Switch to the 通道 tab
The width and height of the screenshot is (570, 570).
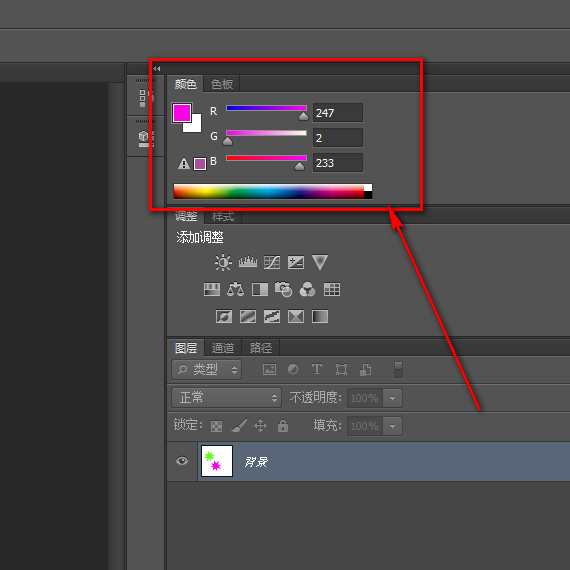[x=223, y=348]
